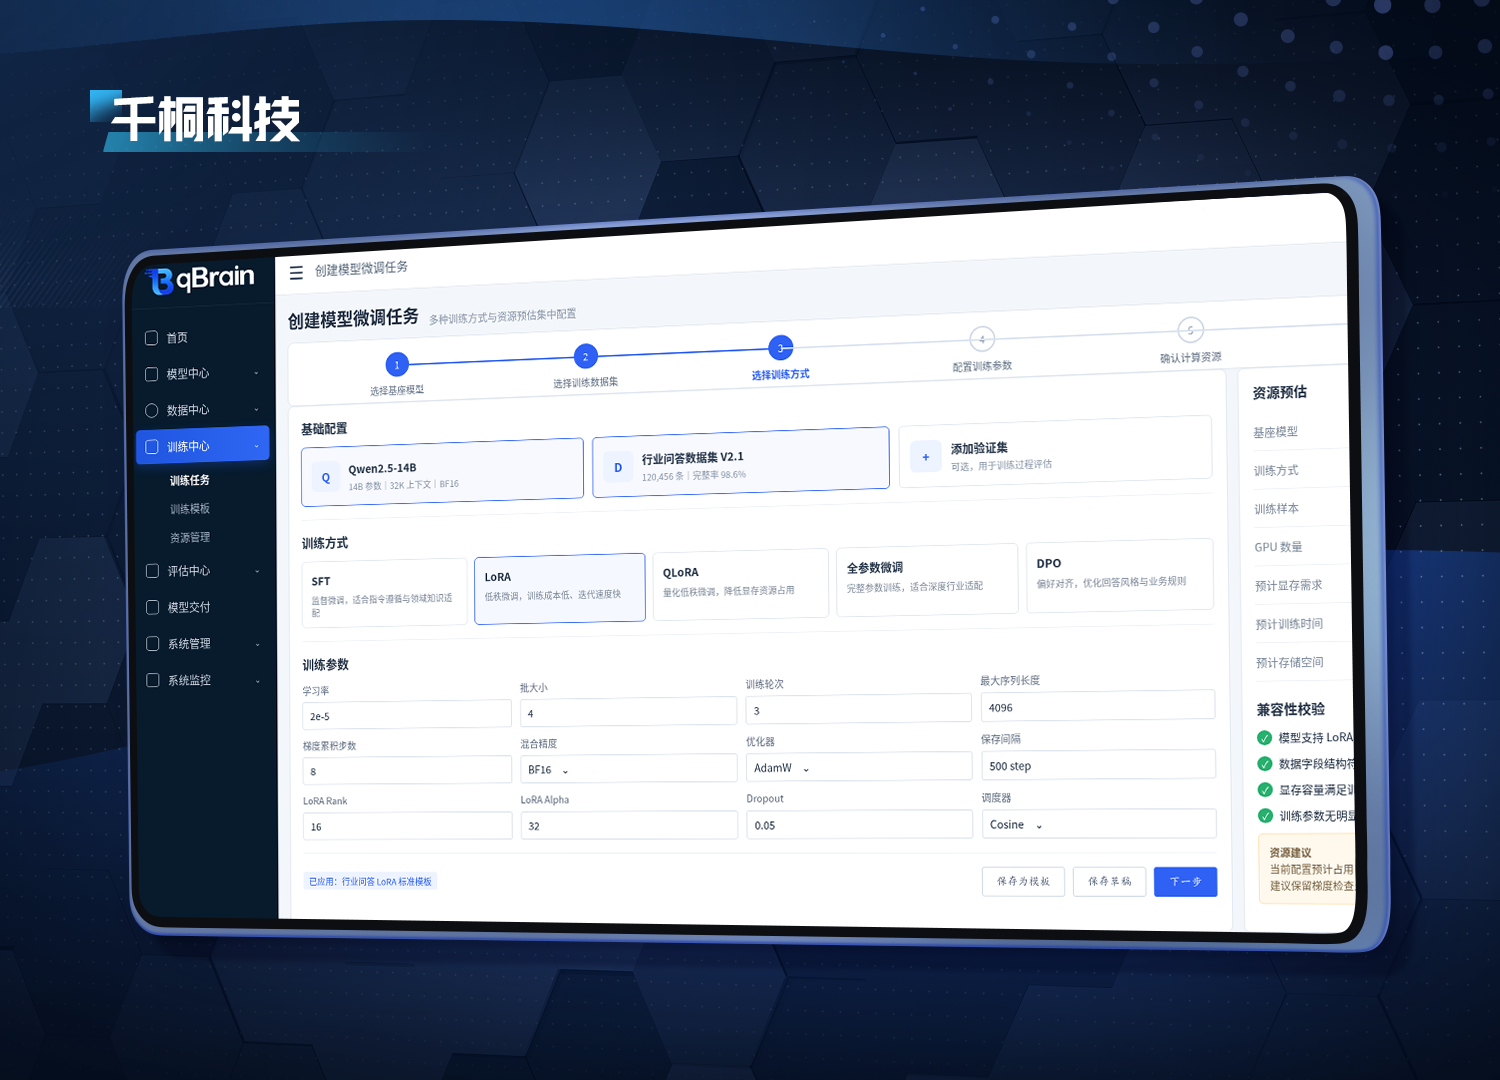The image size is (1500, 1080).
Task: Click the D icon on 行业问答数据集 card
Action: [x=618, y=467]
